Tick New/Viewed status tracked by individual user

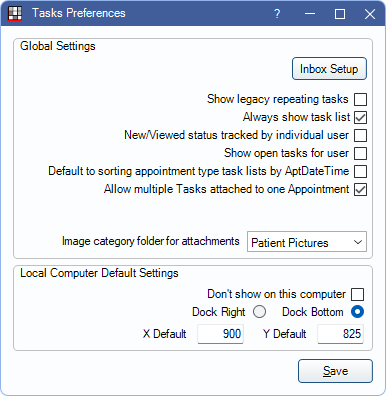pos(361,135)
